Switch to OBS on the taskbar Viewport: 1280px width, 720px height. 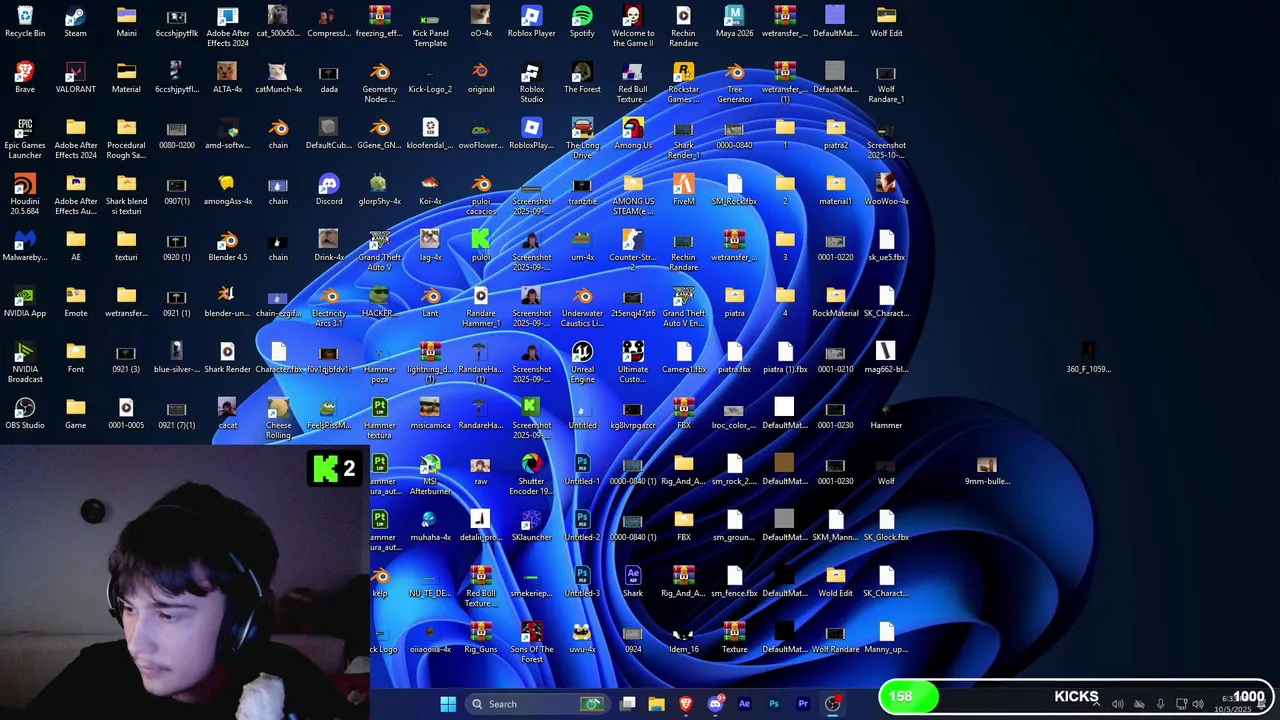click(x=832, y=704)
